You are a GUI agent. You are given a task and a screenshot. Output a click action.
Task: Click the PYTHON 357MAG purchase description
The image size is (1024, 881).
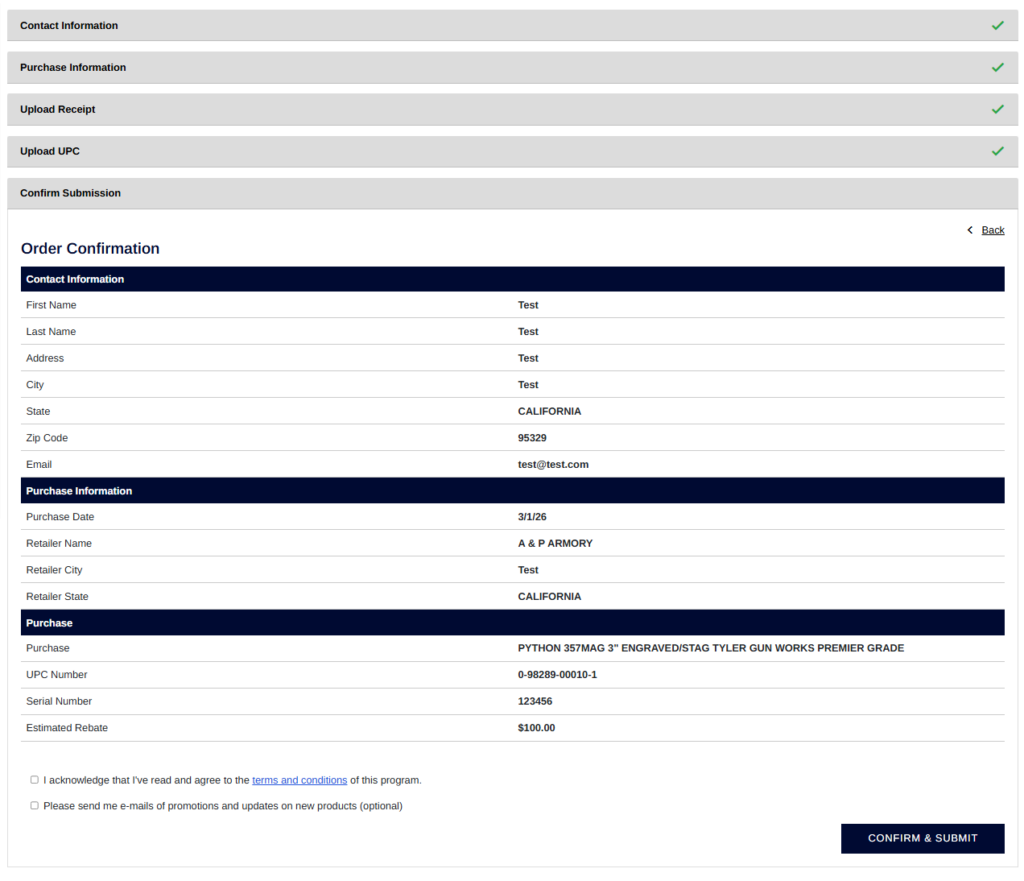point(711,648)
